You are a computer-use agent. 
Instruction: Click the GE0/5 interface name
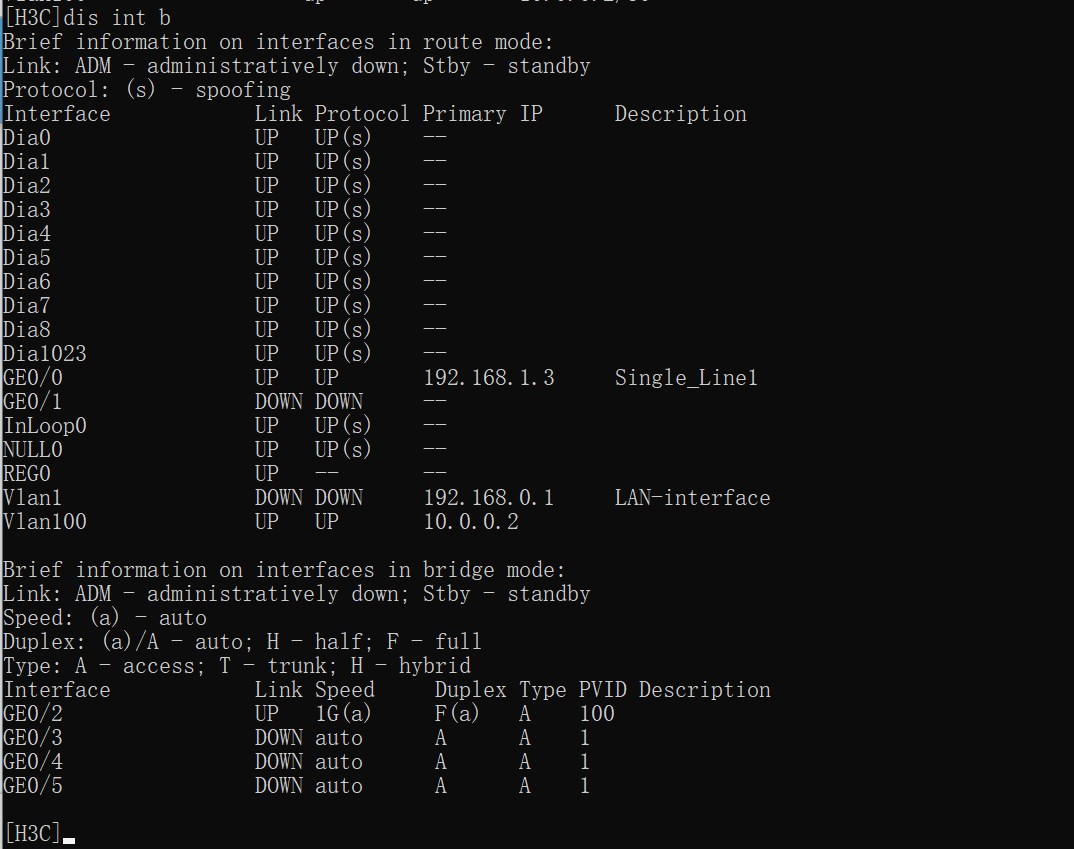tap(33, 786)
